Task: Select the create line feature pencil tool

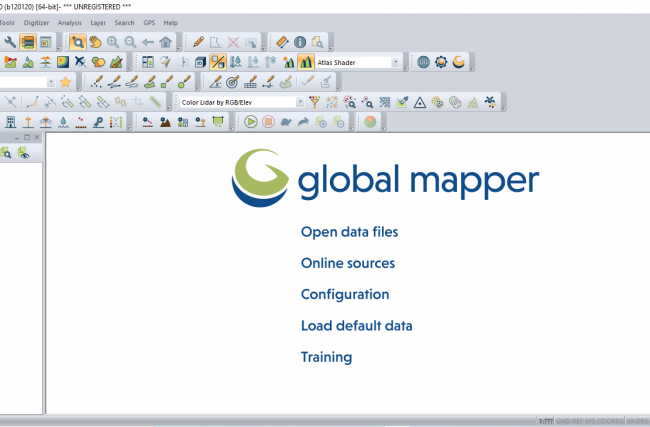Action: (x=114, y=82)
